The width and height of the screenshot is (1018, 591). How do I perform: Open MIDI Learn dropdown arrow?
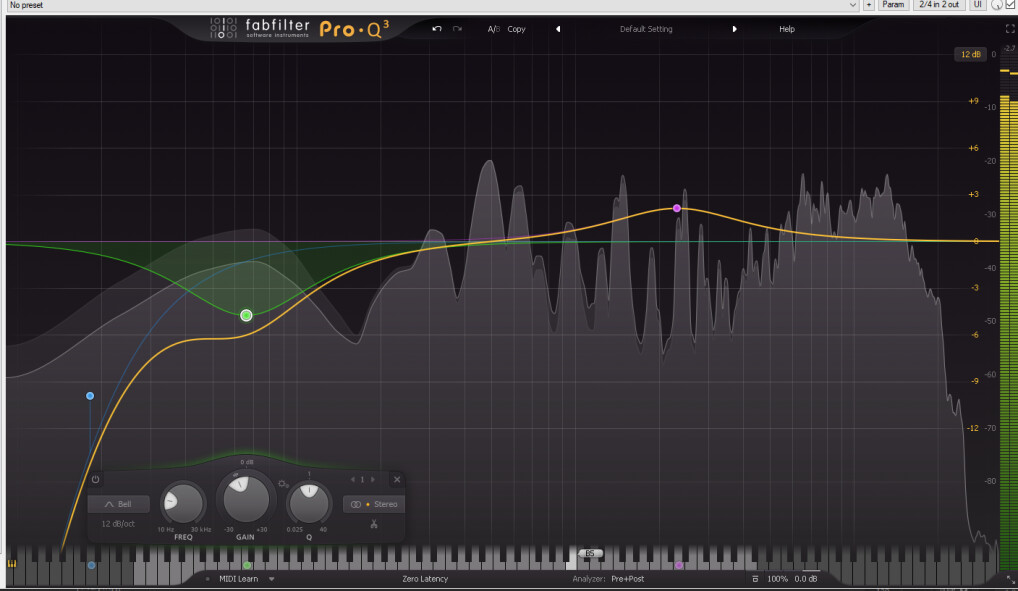(x=271, y=579)
